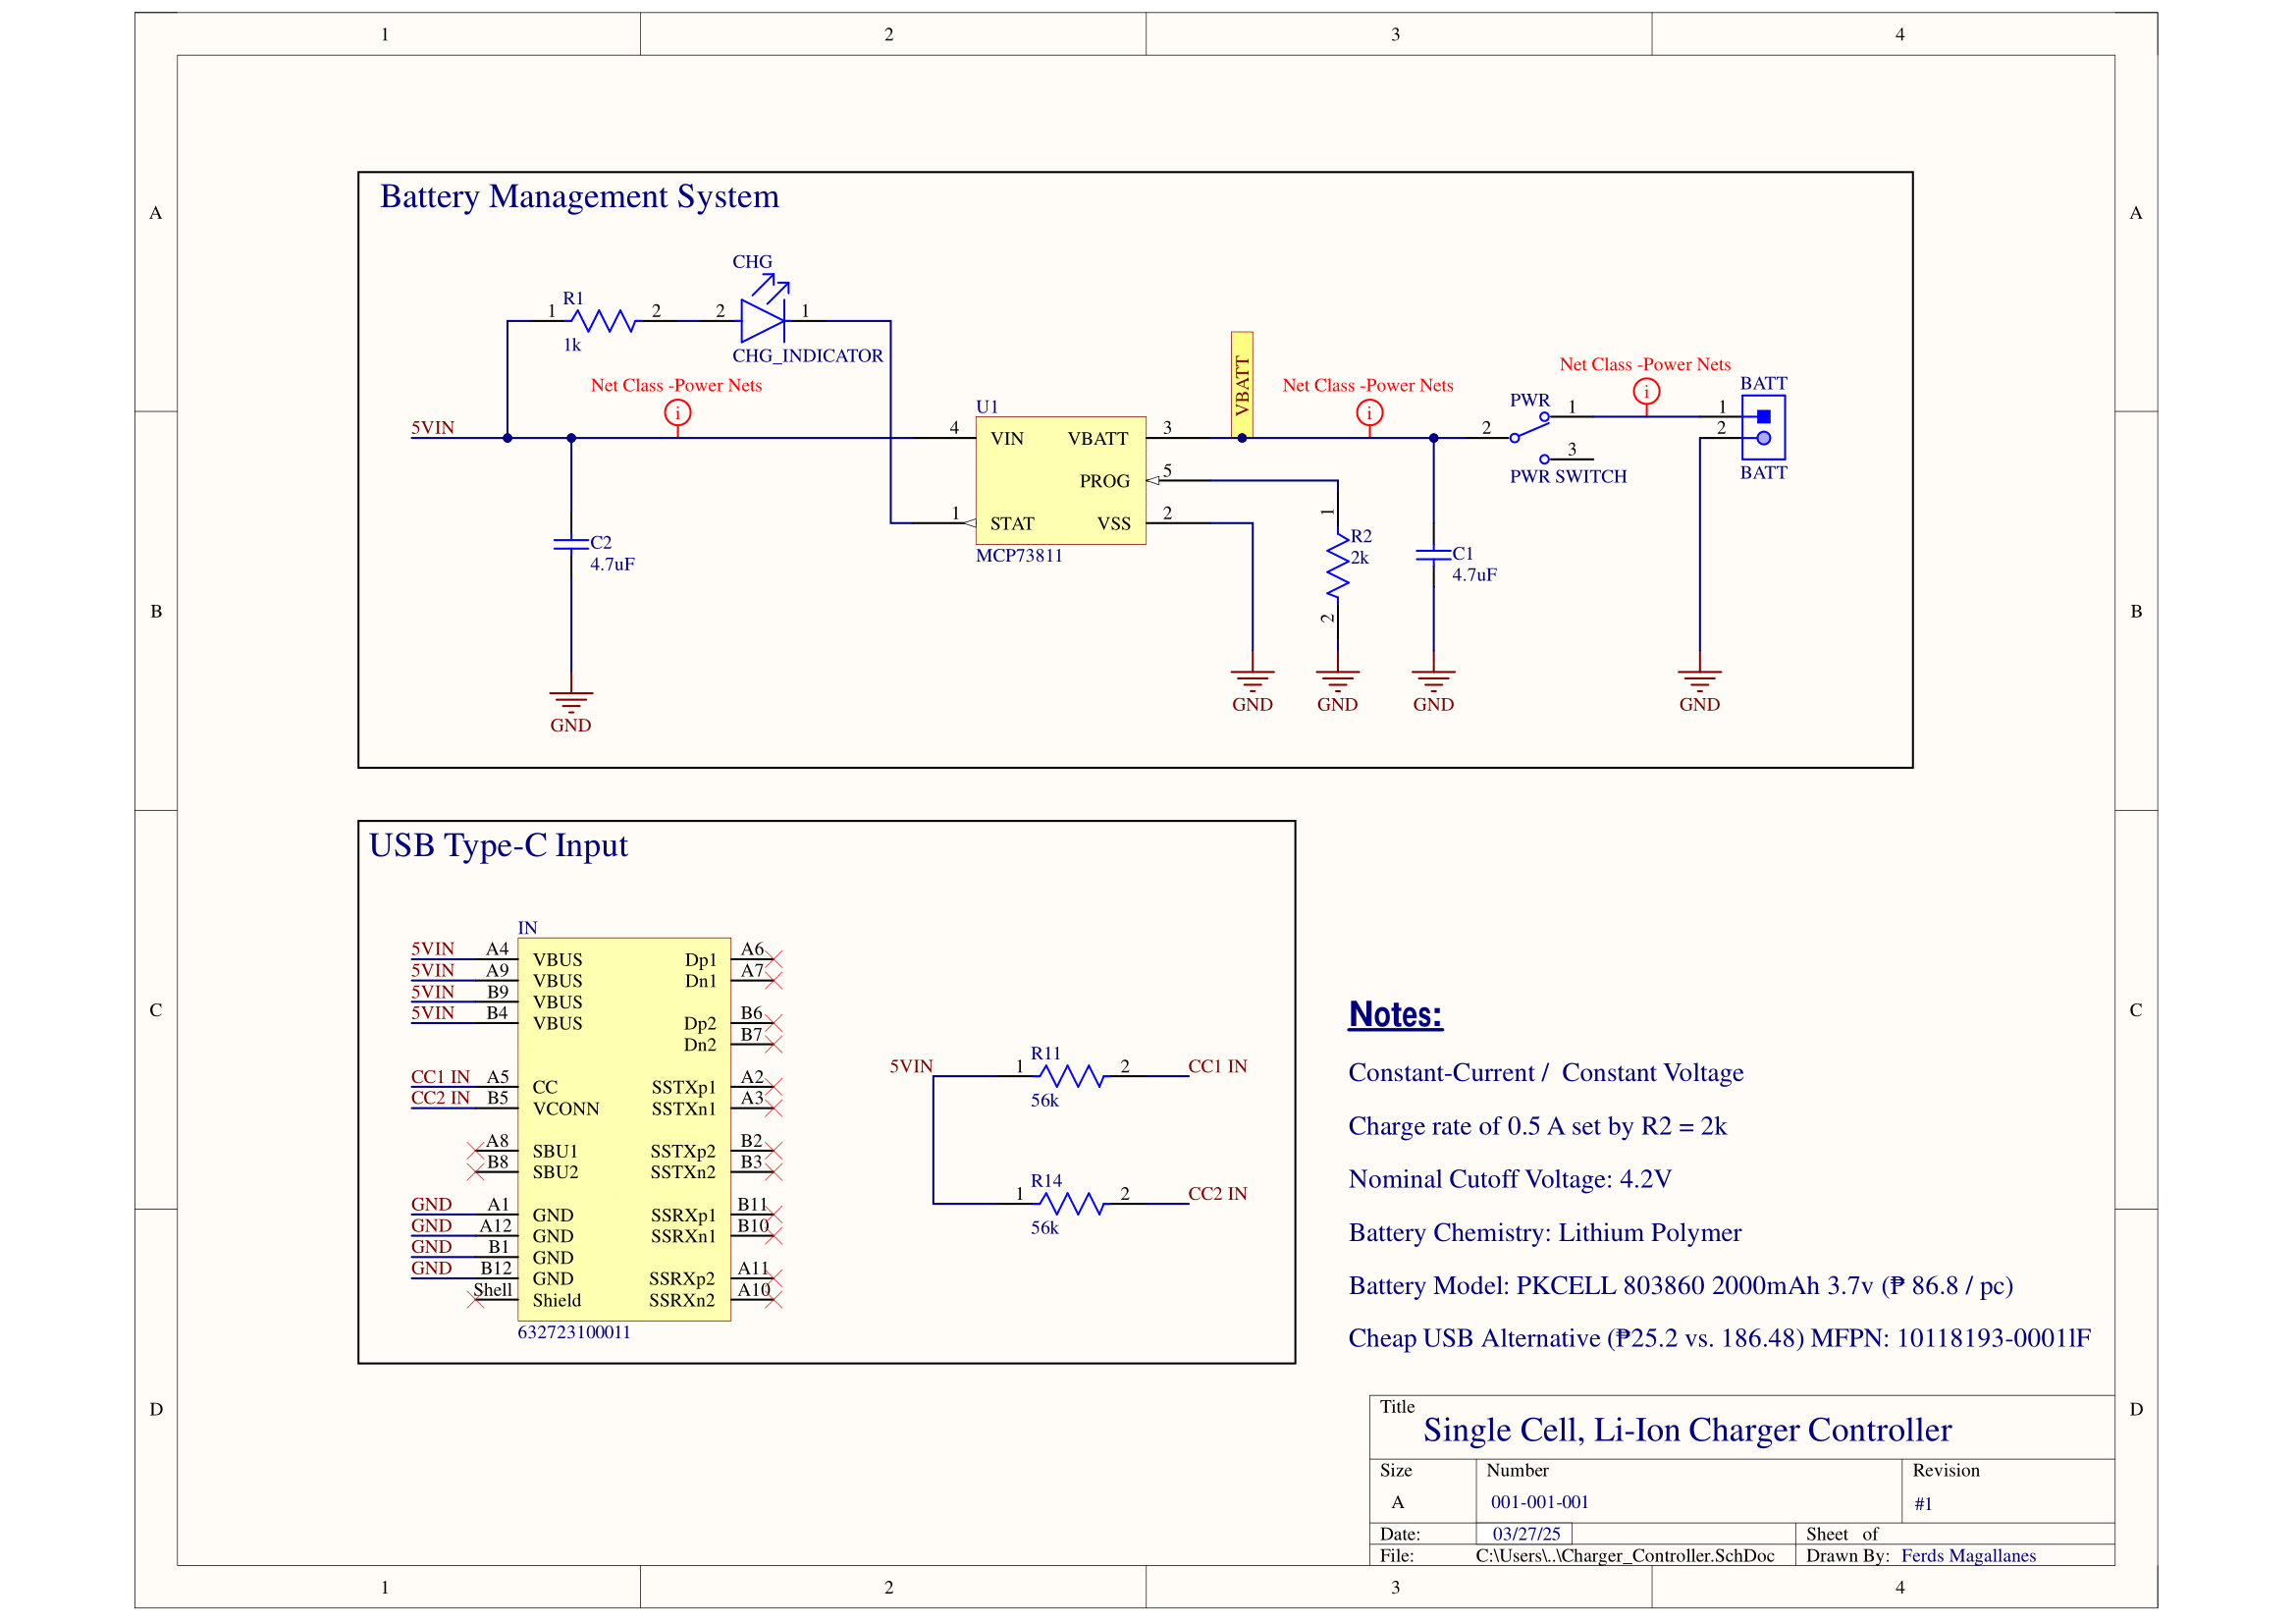
Task: Click the CC1 IN net label at R11
Action: (x=1217, y=1066)
